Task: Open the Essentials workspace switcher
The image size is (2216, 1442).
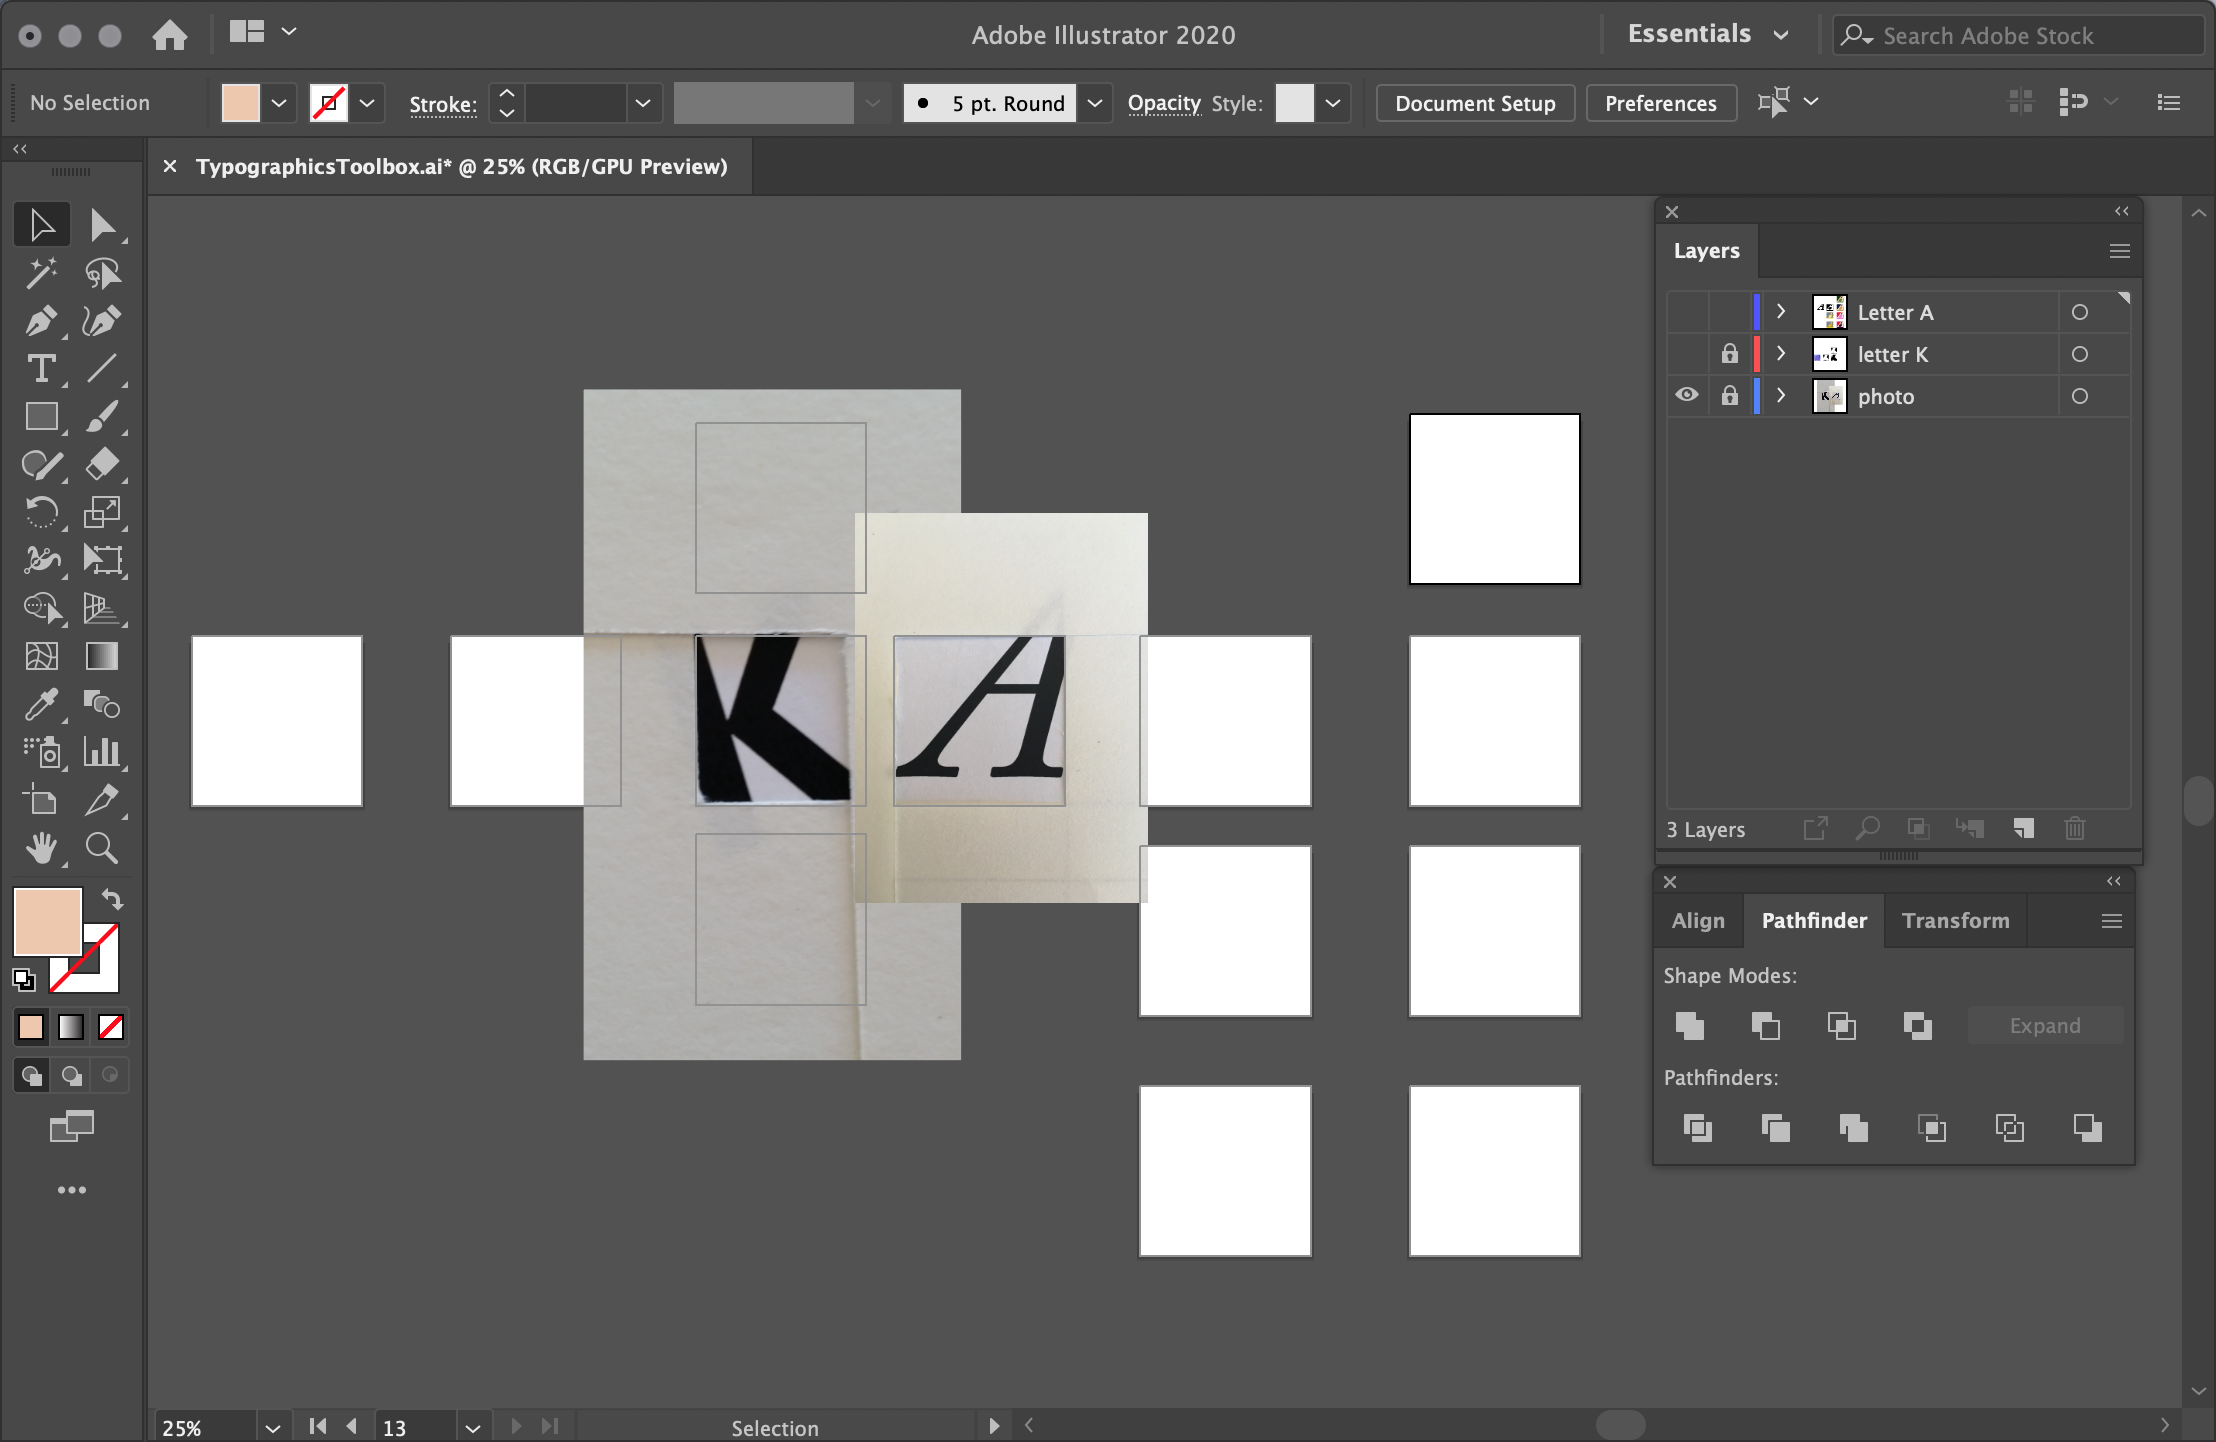Action: click(x=1708, y=34)
